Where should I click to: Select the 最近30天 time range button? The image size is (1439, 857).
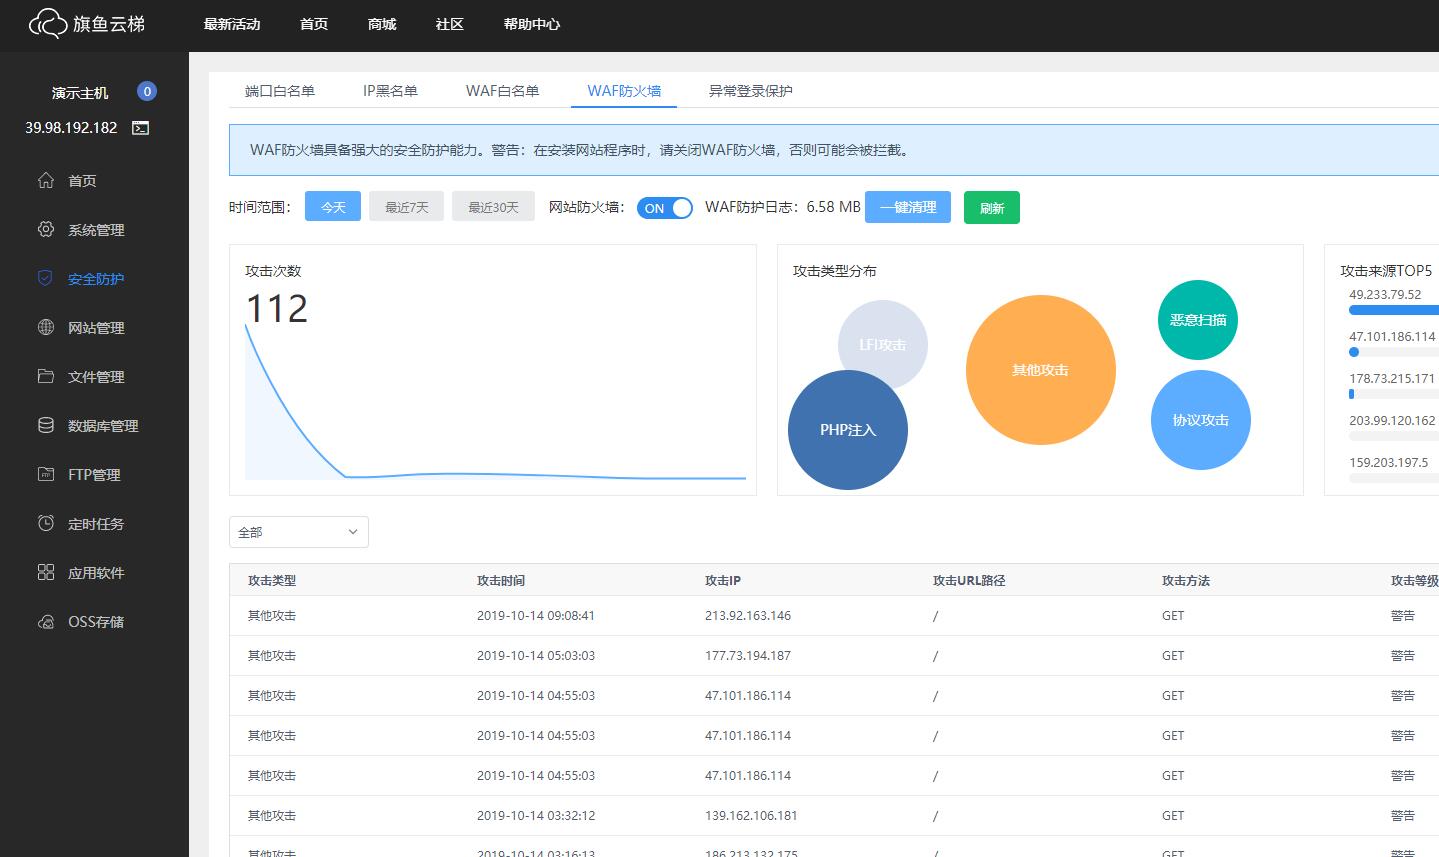pyautogui.click(x=494, y=207)
